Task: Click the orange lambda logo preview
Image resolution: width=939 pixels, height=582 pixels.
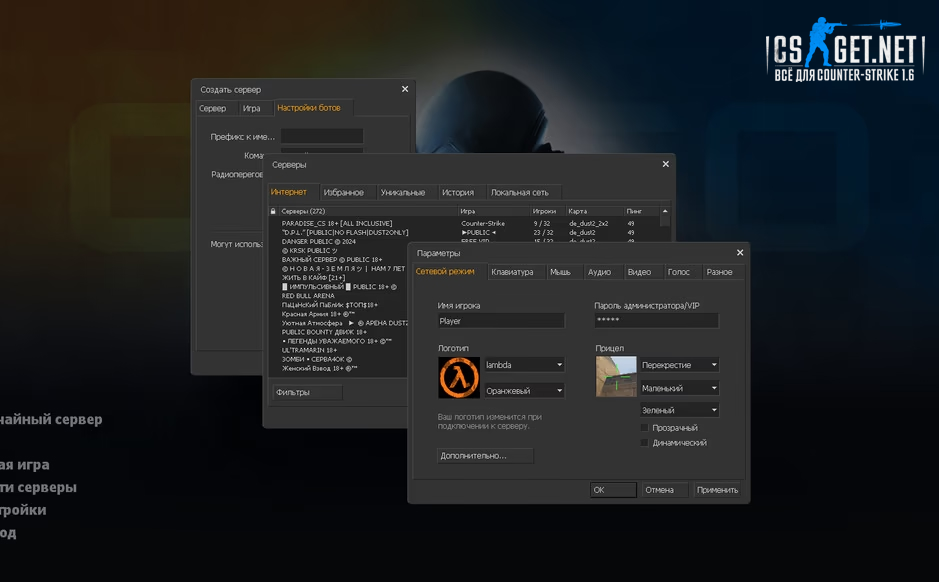Action: [x=459, y=378]
